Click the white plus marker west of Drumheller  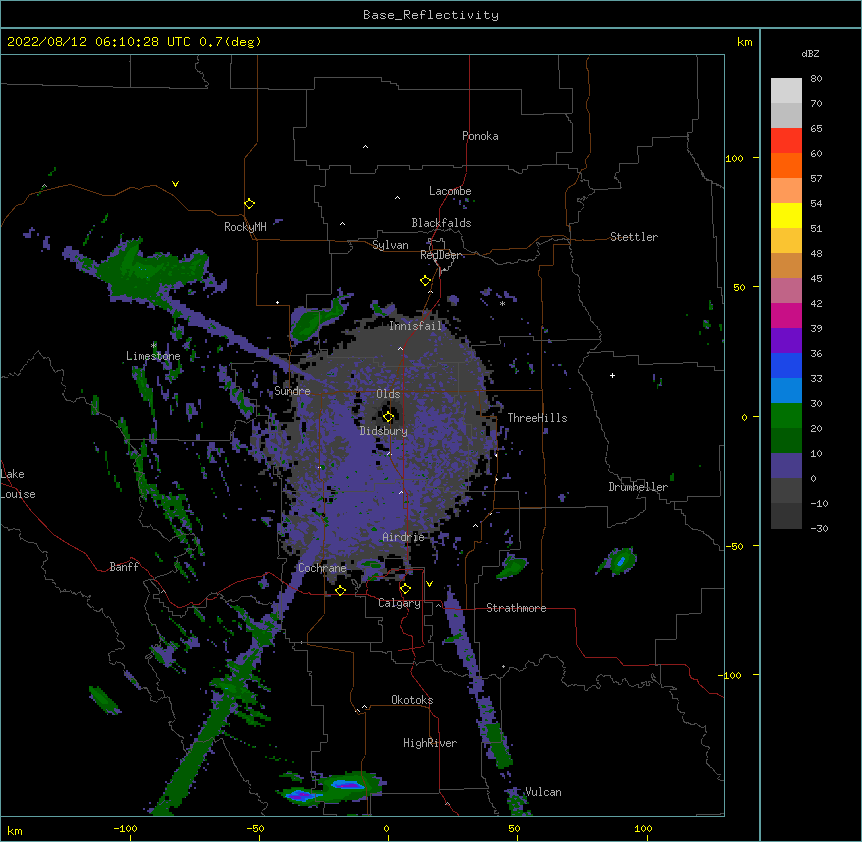click(x=612, y=375)
